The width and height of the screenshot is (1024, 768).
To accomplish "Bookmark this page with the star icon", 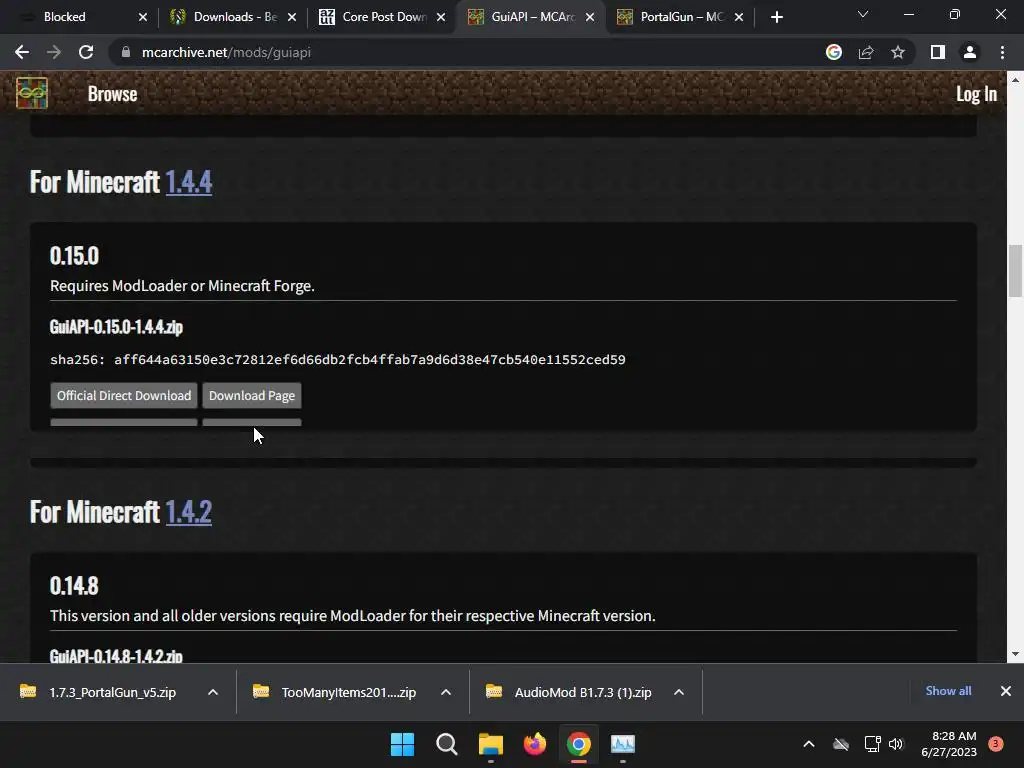I will [x=898, y=52].
